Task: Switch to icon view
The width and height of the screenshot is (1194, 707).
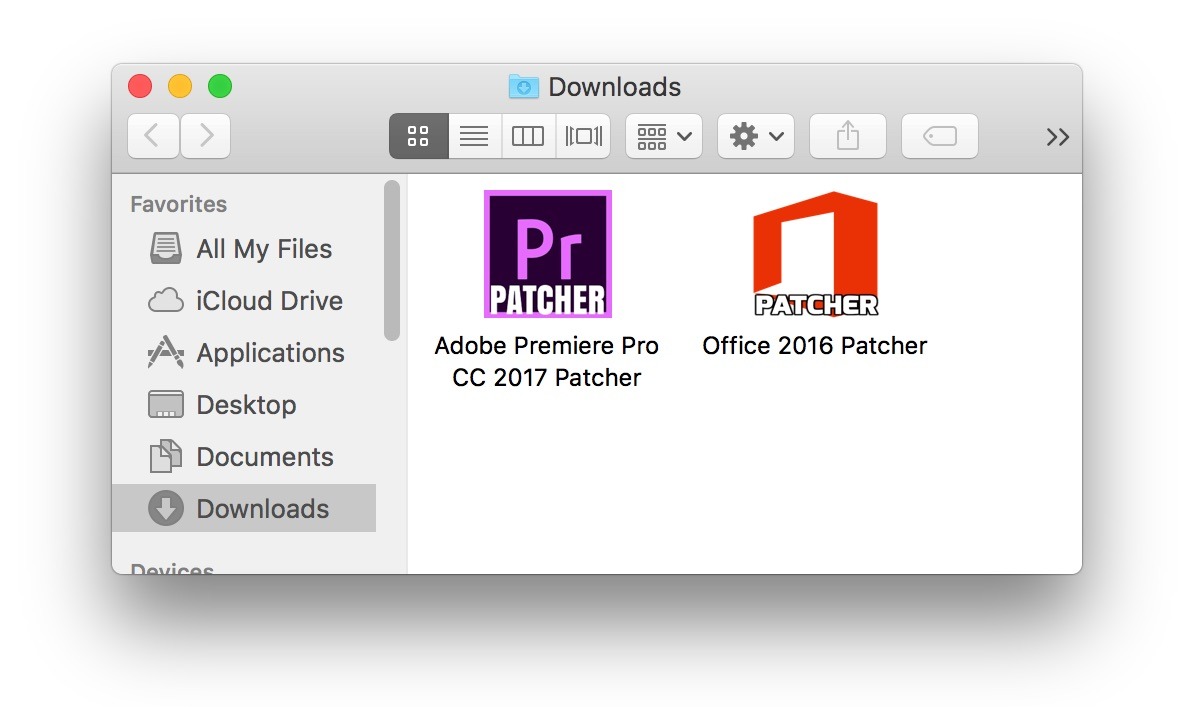Action: pyautogui.click(x=419, y=136)
